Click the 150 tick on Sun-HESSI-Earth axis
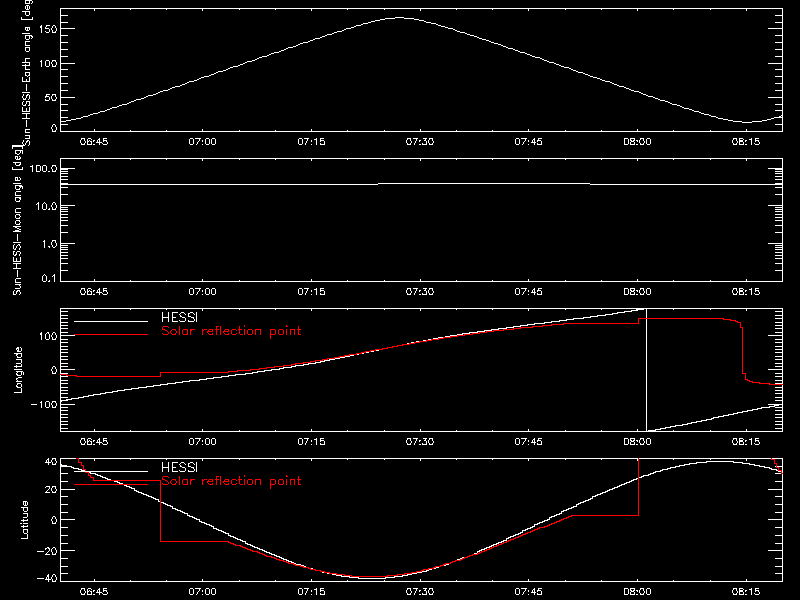The image size is (800, 600). coord(48,29)
